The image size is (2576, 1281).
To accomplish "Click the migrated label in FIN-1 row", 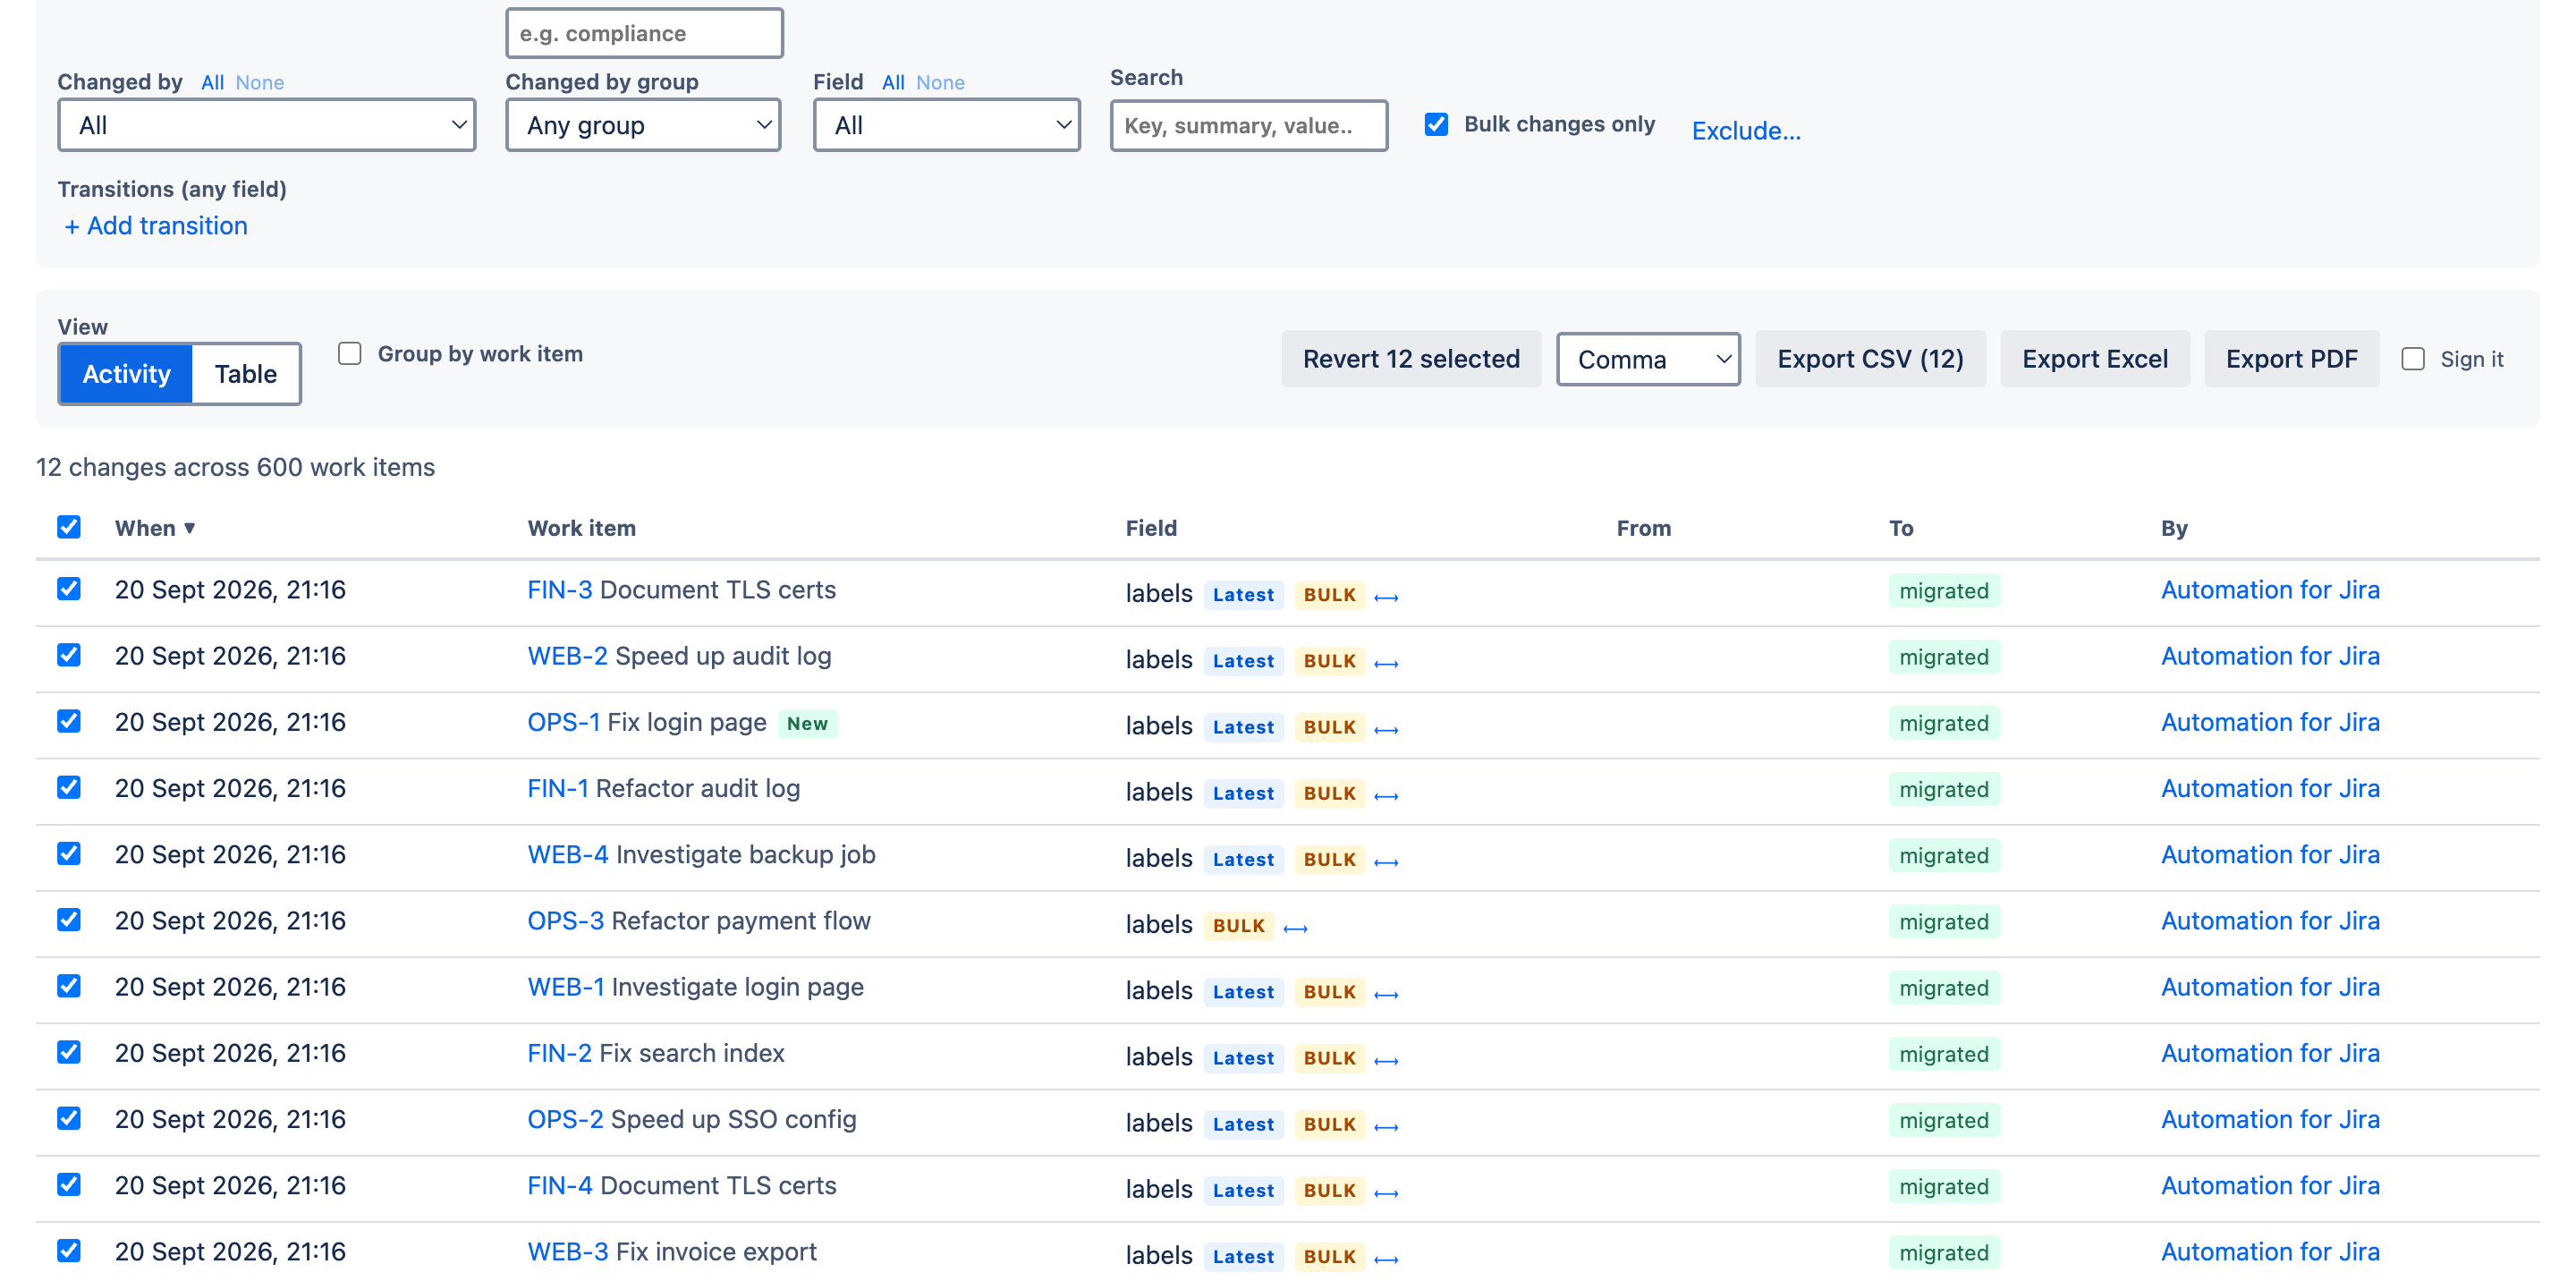I will point(1944,789).
